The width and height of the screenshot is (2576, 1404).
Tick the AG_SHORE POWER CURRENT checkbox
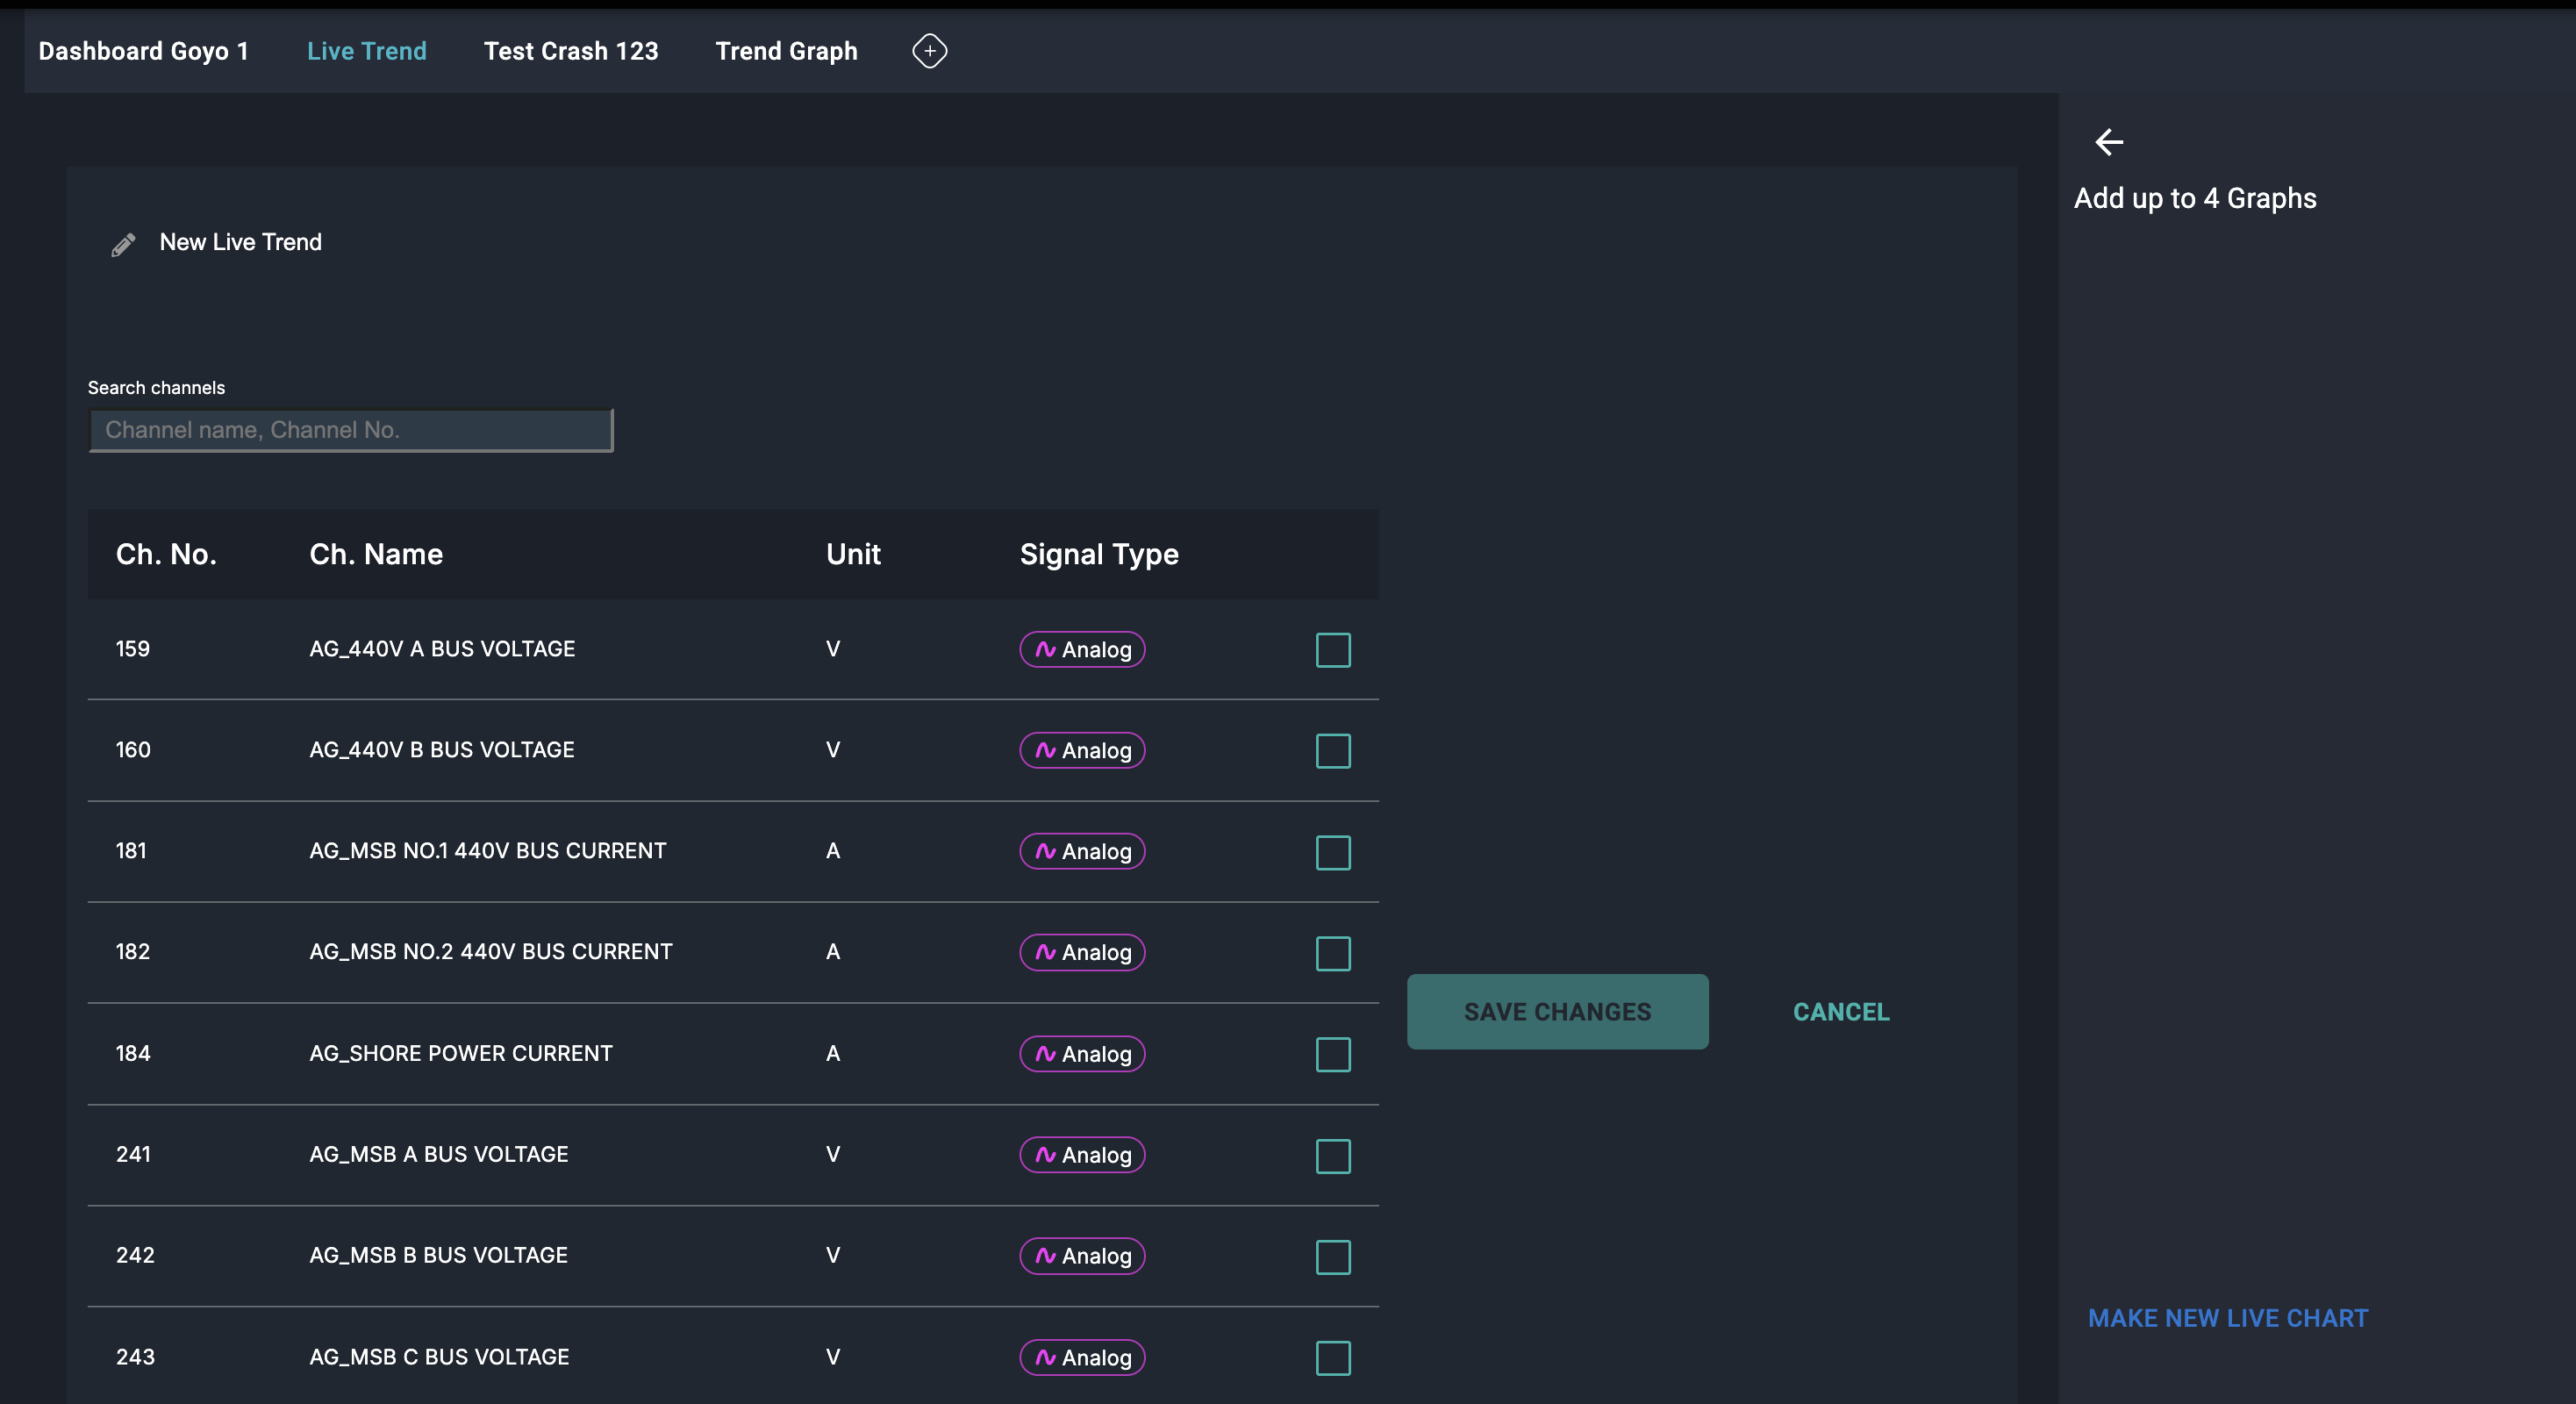tap(1333, 1054)
